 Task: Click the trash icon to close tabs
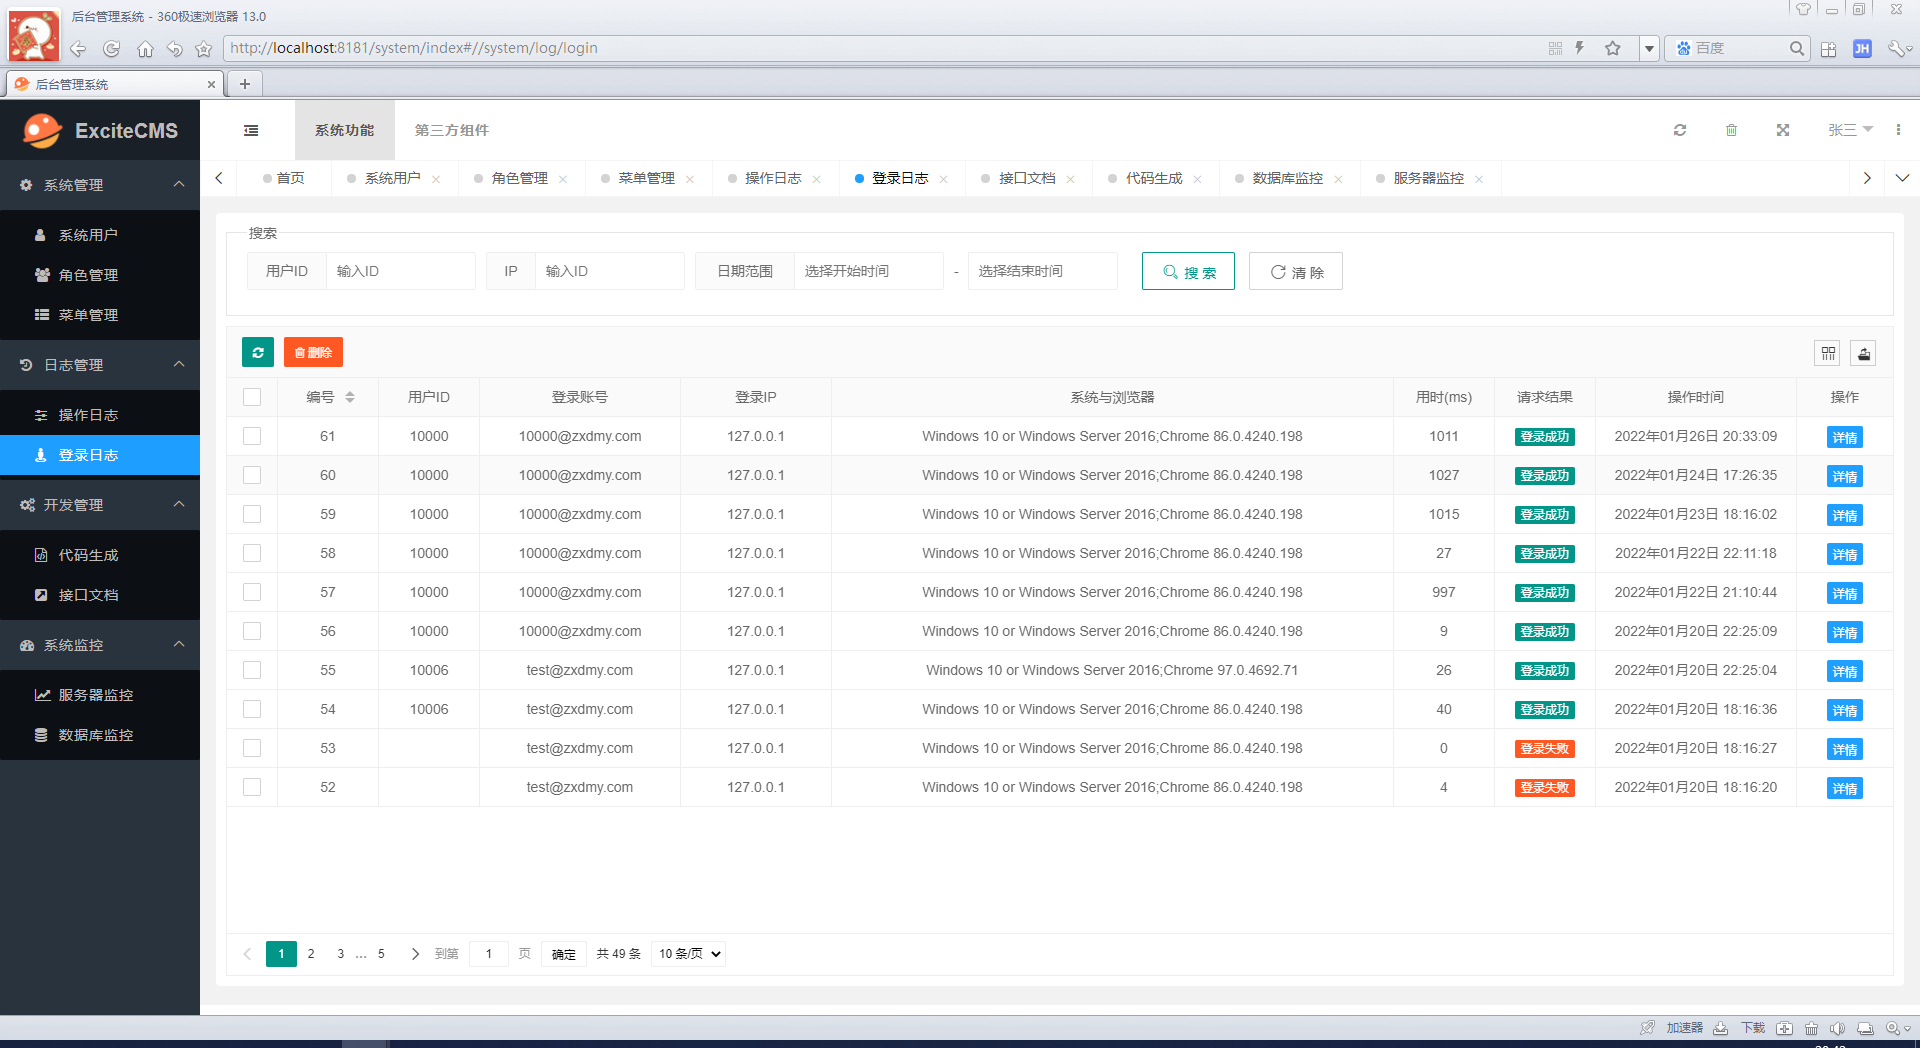pos(1732,130)
